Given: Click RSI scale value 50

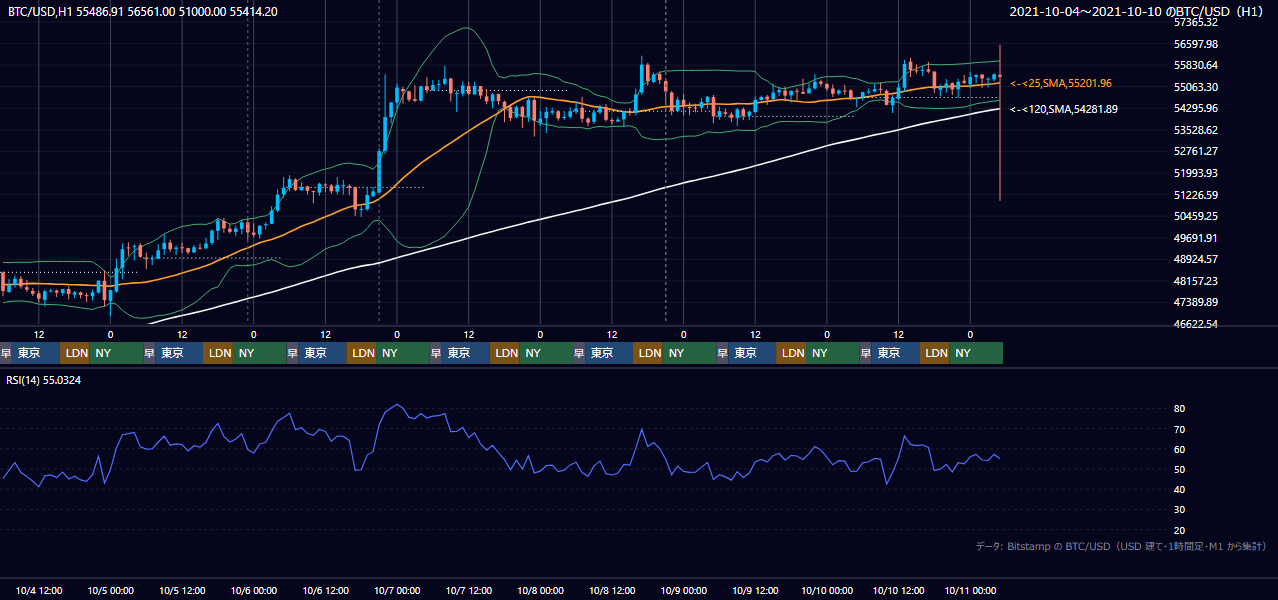Looking at the screenshot, I should [x=1179, y=469].
